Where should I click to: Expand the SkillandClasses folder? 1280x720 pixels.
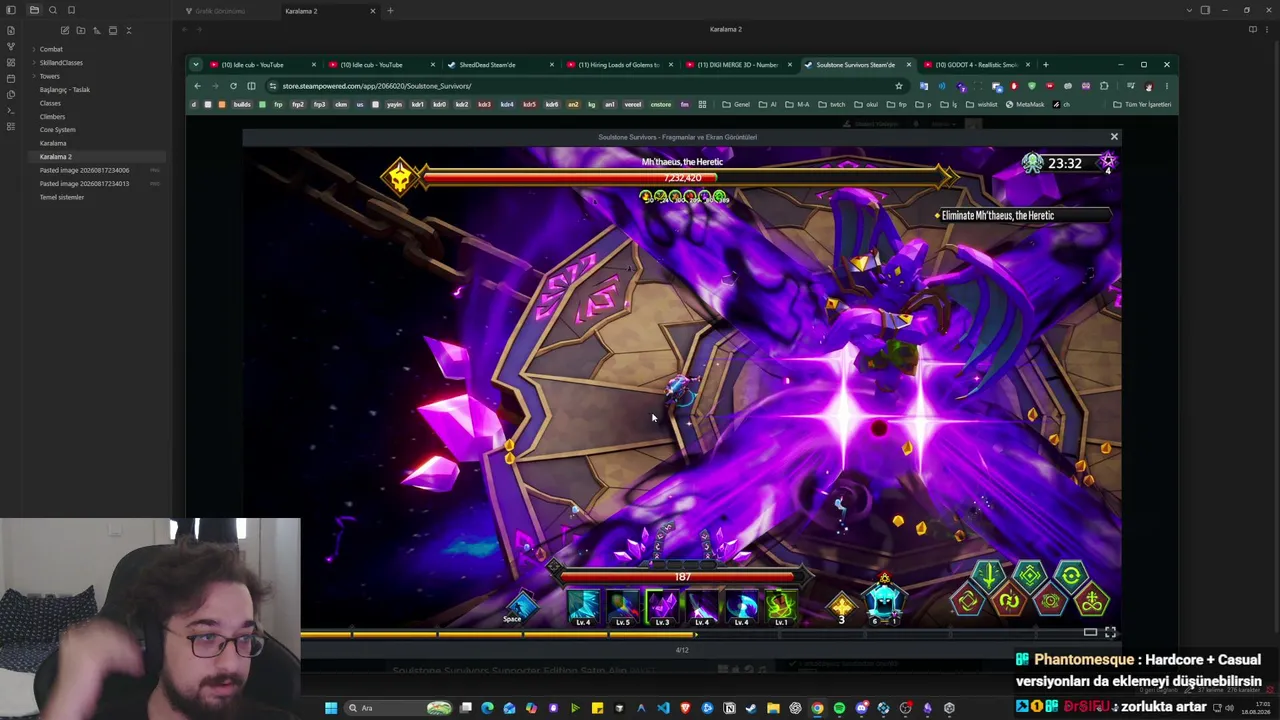(61, 63)
